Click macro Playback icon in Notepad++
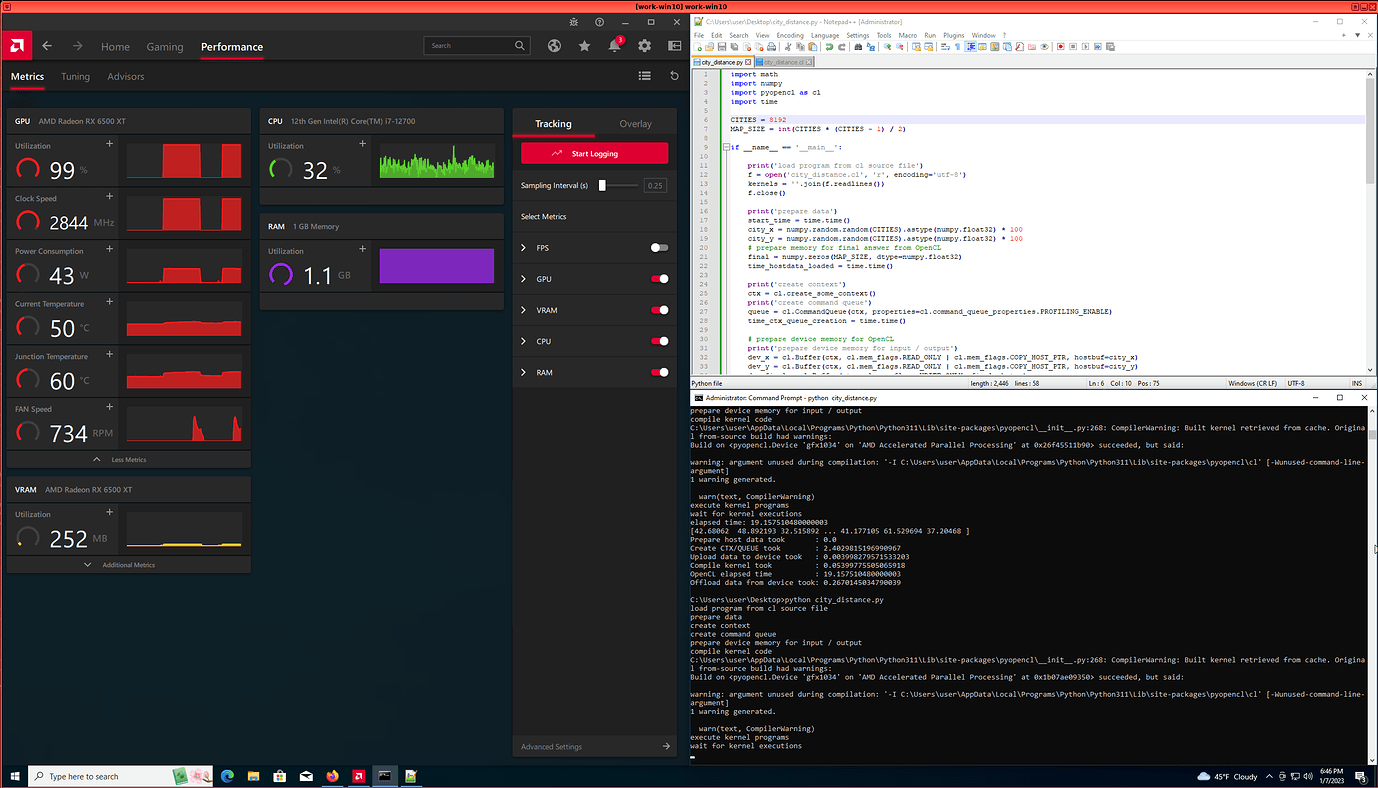The height and width of the screenshot is (788, 1378). [1085, 47]
